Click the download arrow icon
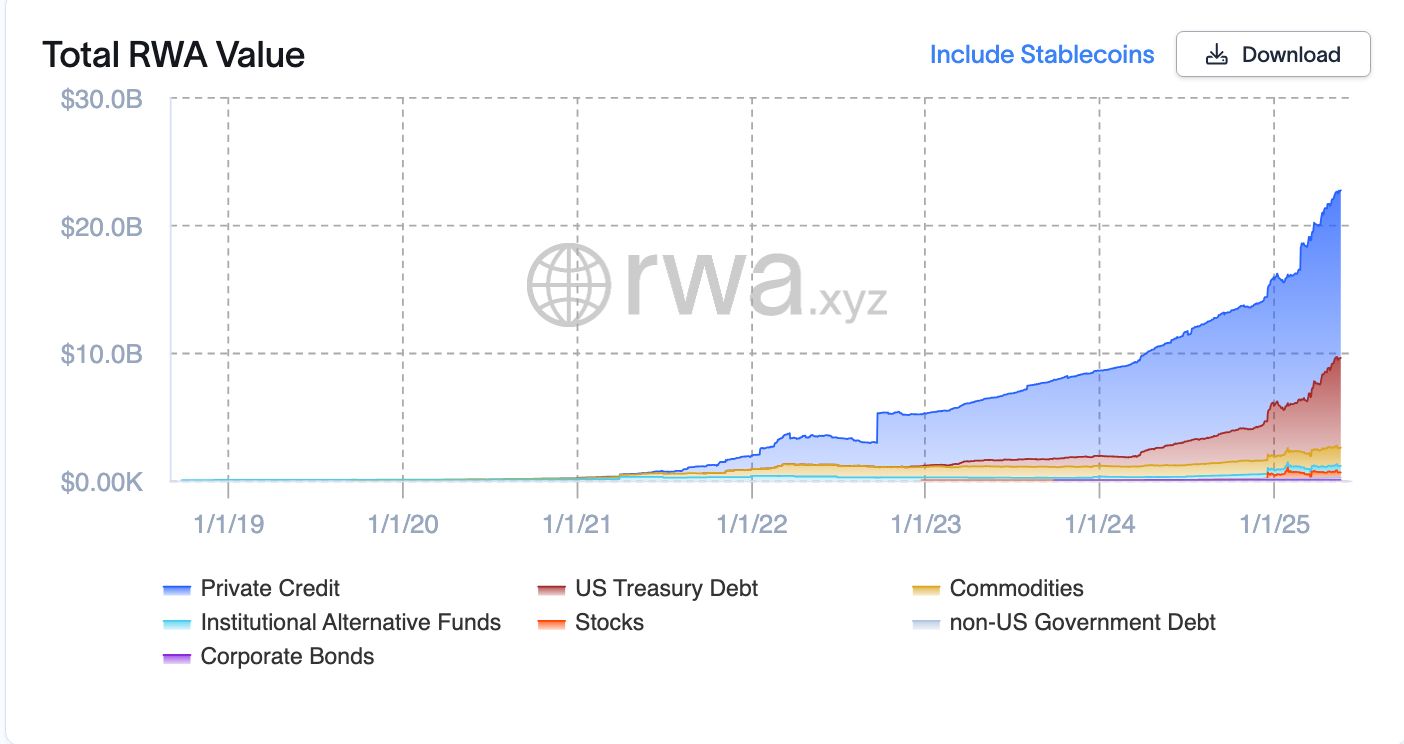Viewport: 1404px width, 744px height. [x=1216, y=55]
